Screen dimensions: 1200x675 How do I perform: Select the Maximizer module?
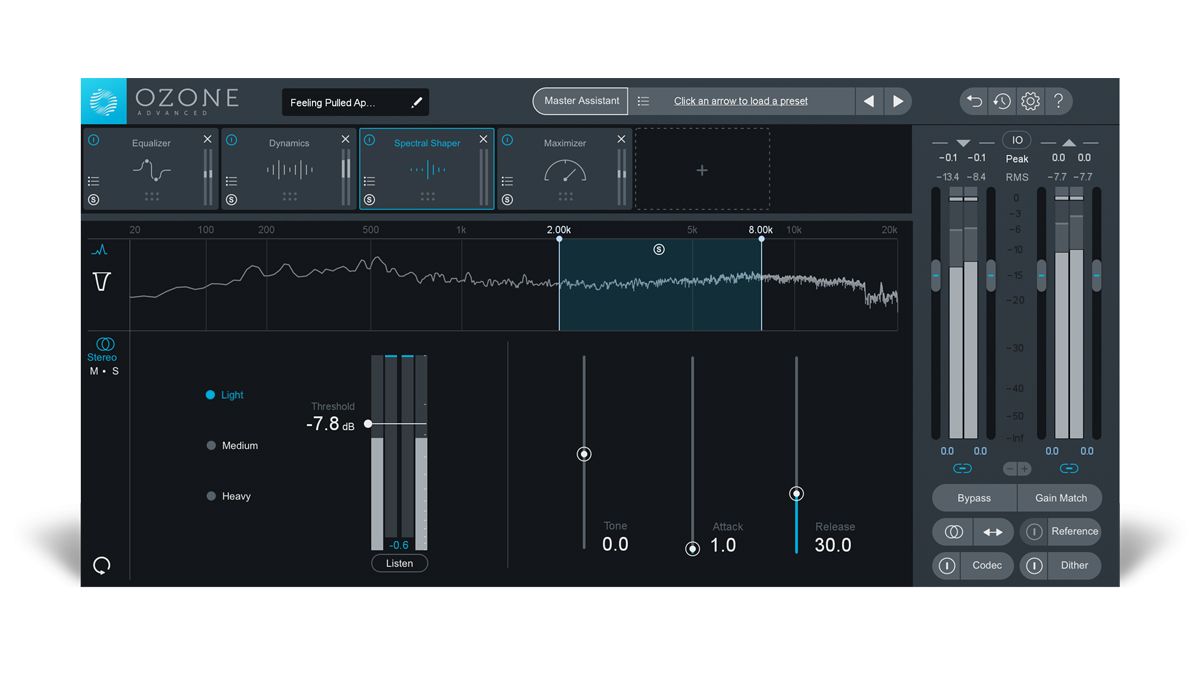pyautogui.click(x=566, y=143)
